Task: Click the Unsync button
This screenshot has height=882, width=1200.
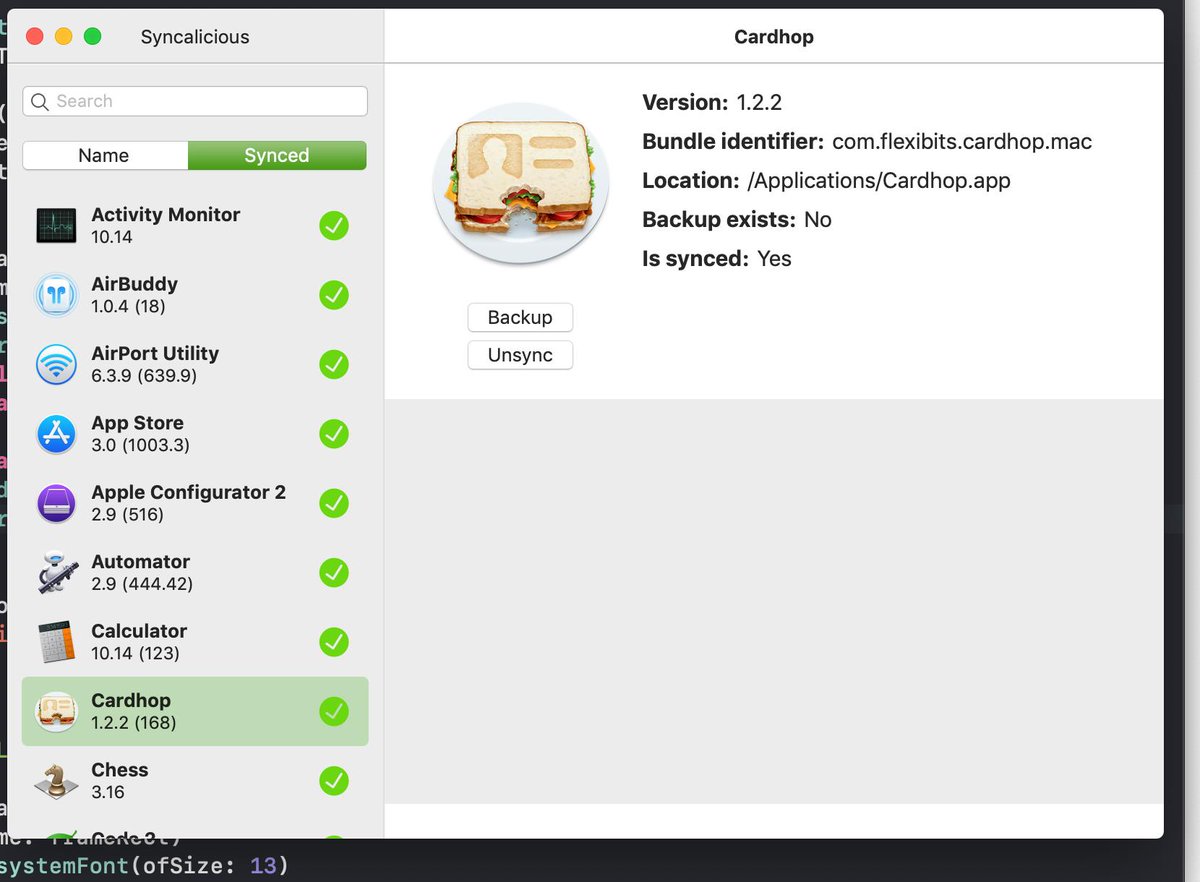Action: [520, 355]
